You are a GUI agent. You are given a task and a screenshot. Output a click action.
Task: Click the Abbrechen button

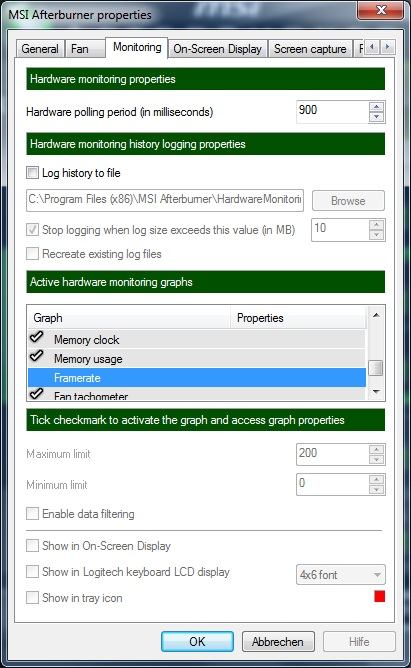click(278, 641)
